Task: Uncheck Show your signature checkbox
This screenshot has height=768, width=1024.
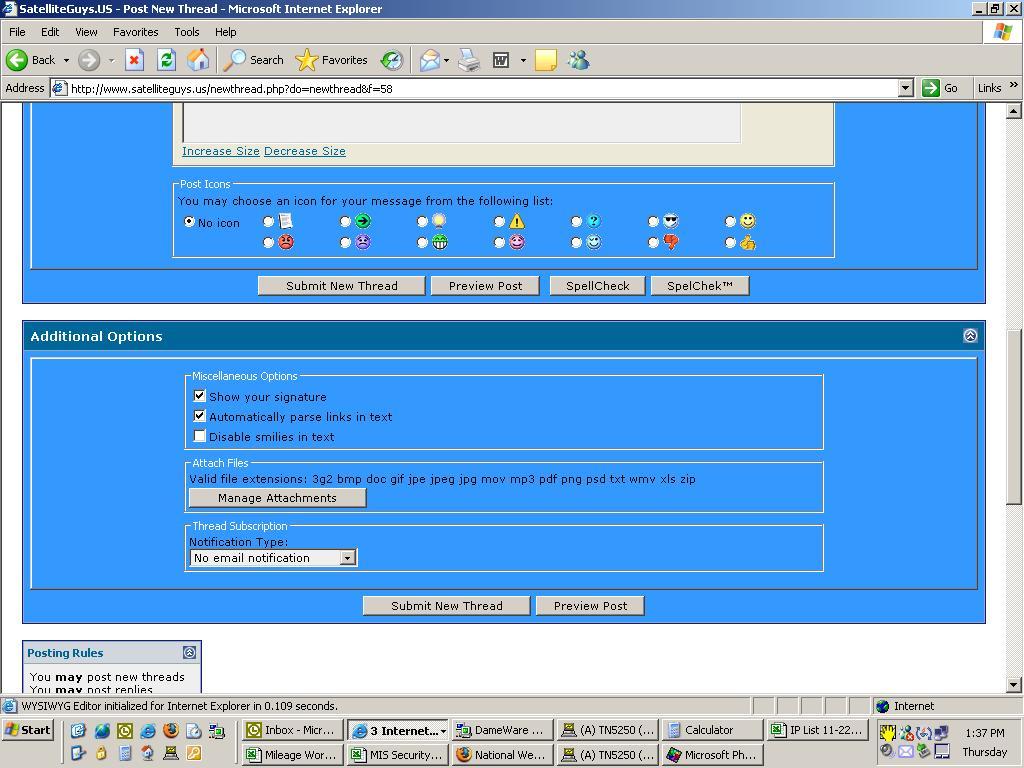Action: click(200, 396)
